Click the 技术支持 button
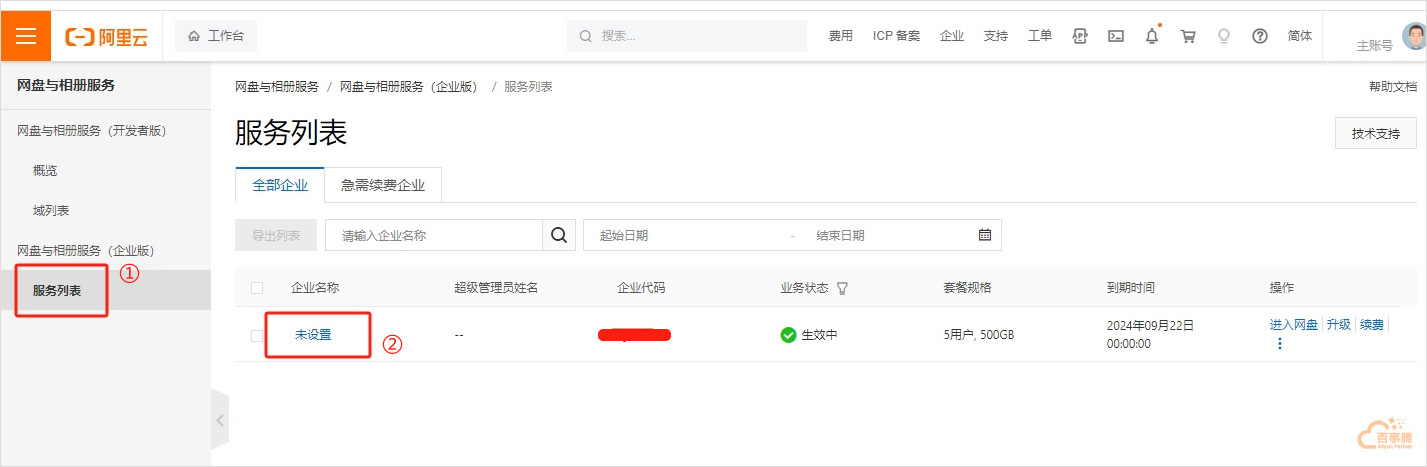 (1376, 133)
